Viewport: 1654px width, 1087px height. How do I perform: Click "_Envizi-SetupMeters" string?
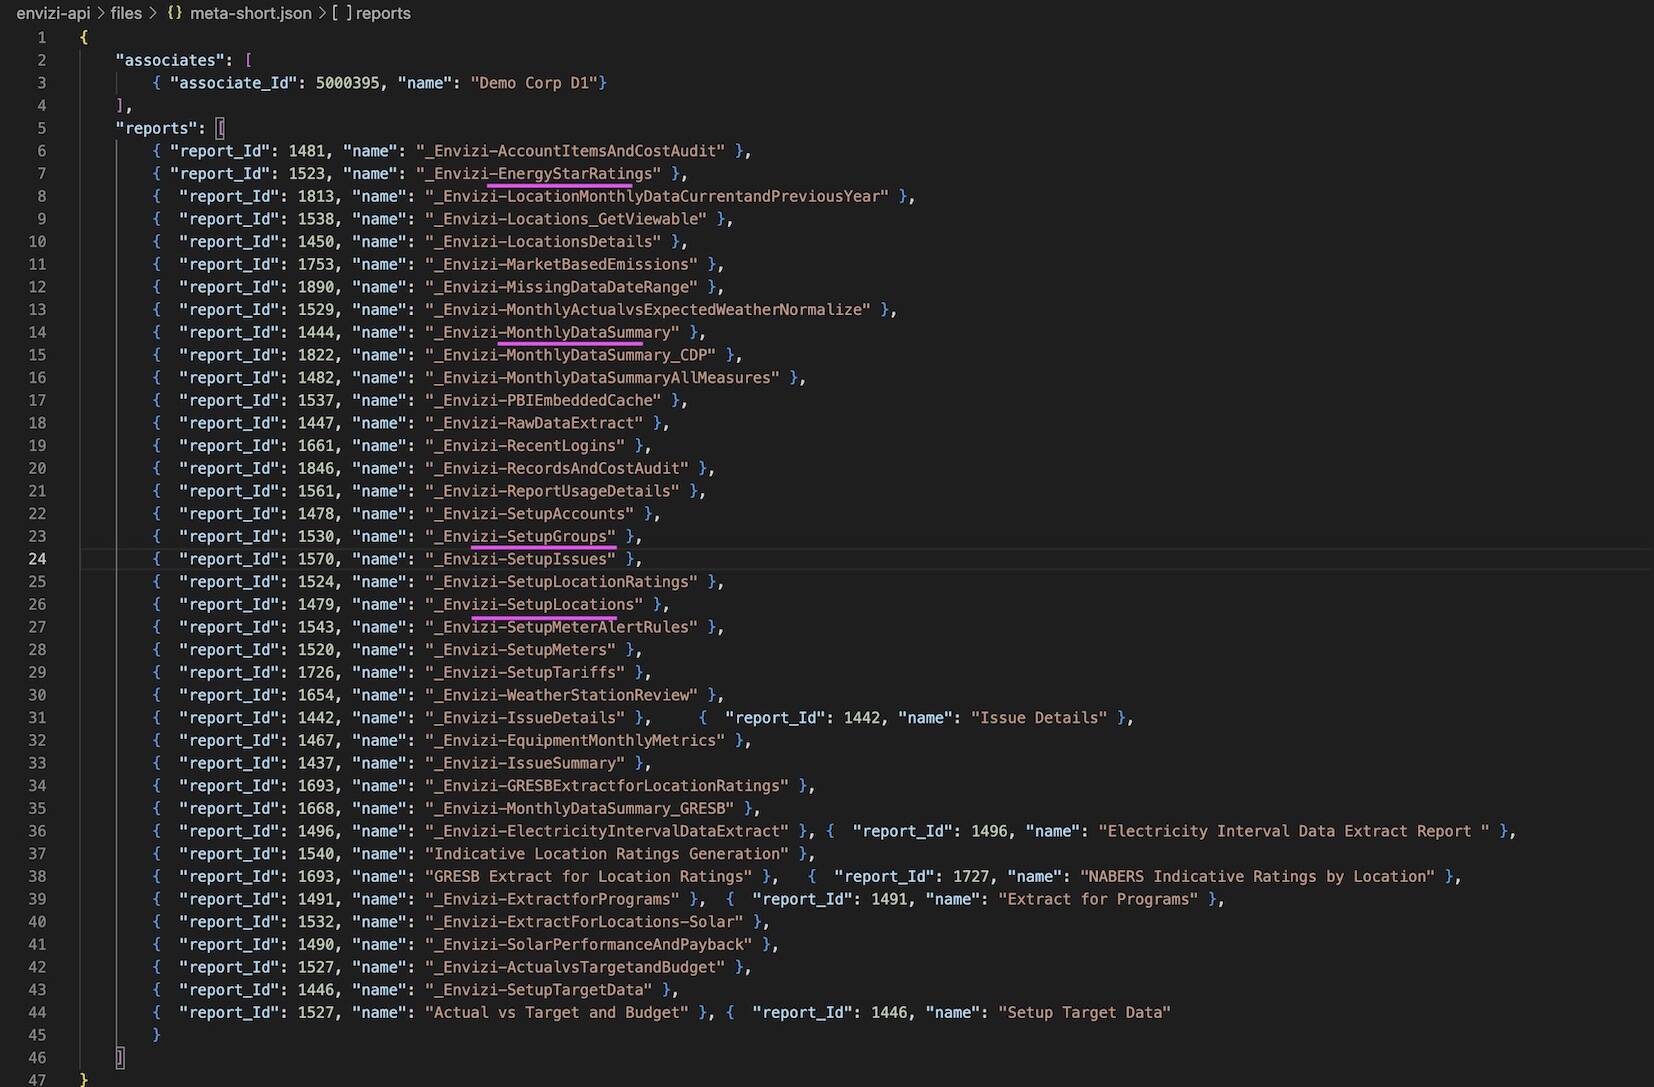pos(520,650)
